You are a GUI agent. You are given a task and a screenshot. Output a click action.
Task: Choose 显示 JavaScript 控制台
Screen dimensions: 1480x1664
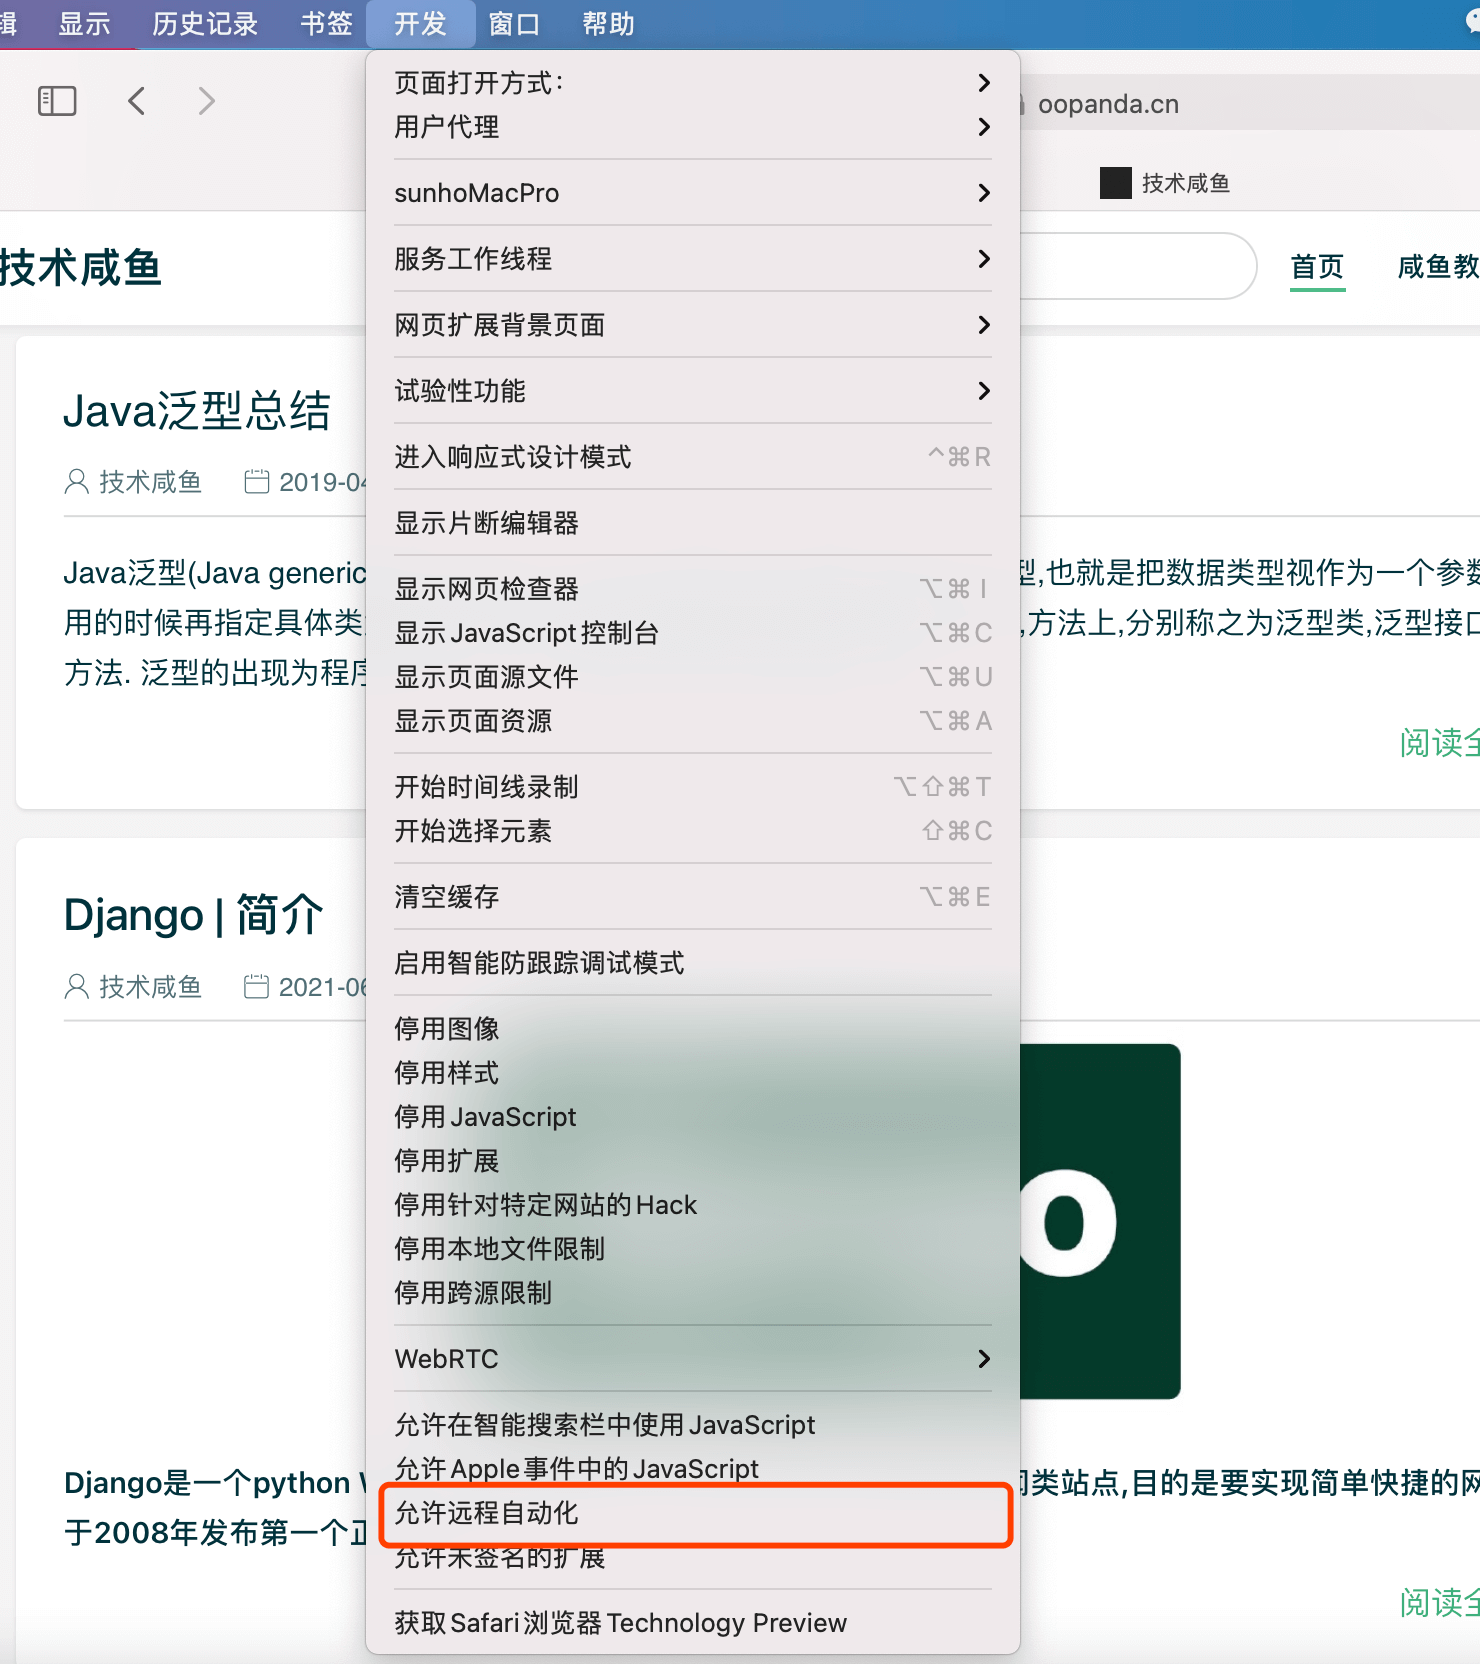pos(693,633)
